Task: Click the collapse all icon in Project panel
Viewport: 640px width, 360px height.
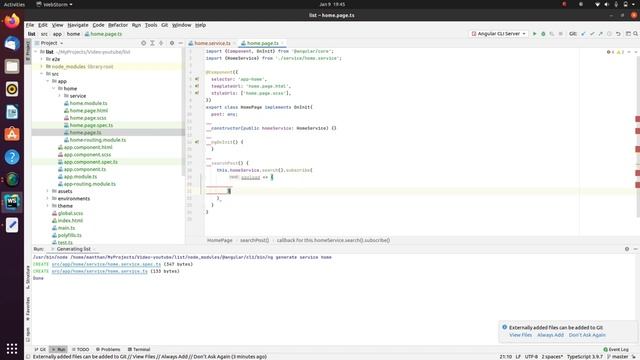Action: tap(161, 43)
